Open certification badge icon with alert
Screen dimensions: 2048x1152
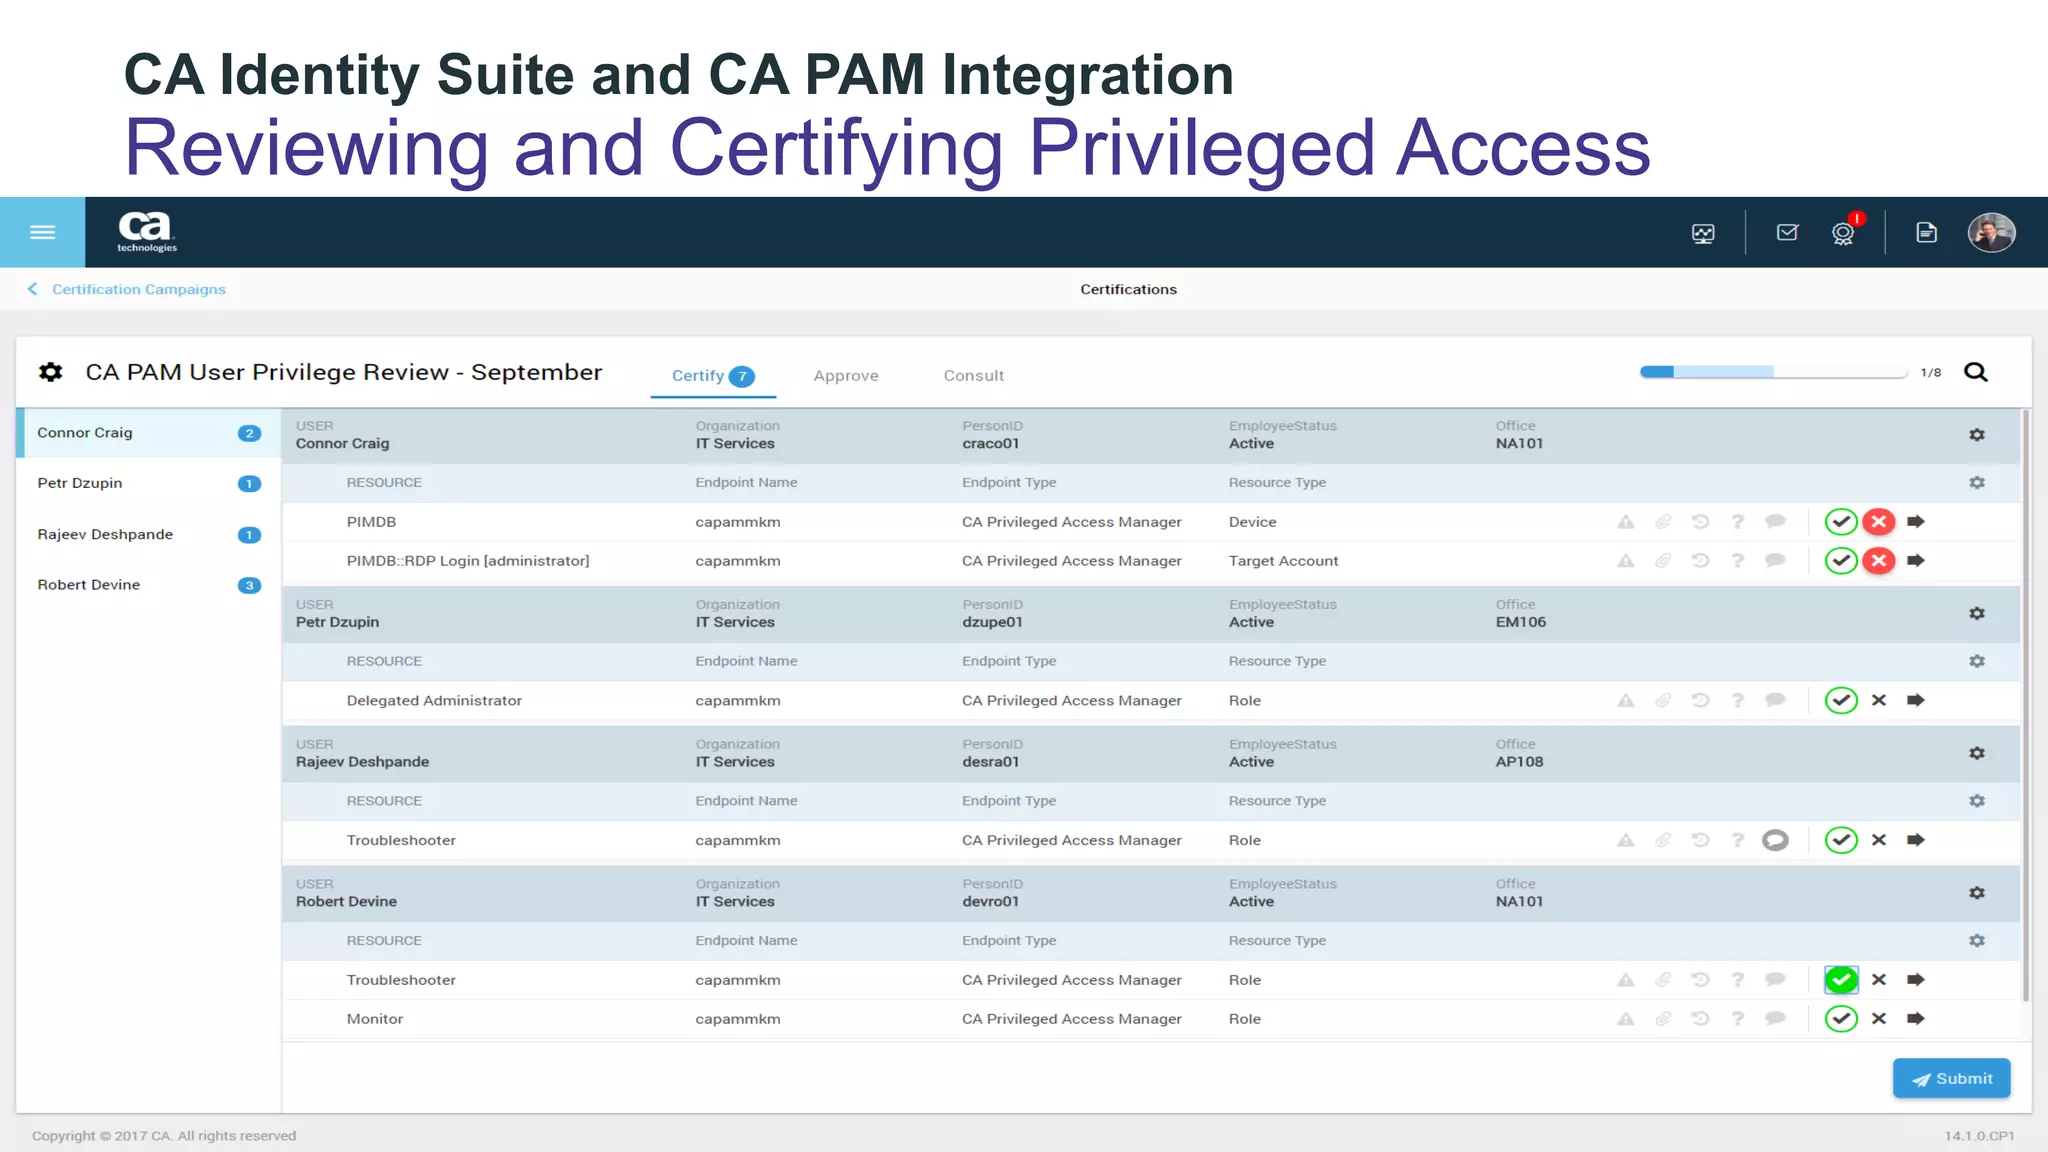[1843, 233]
